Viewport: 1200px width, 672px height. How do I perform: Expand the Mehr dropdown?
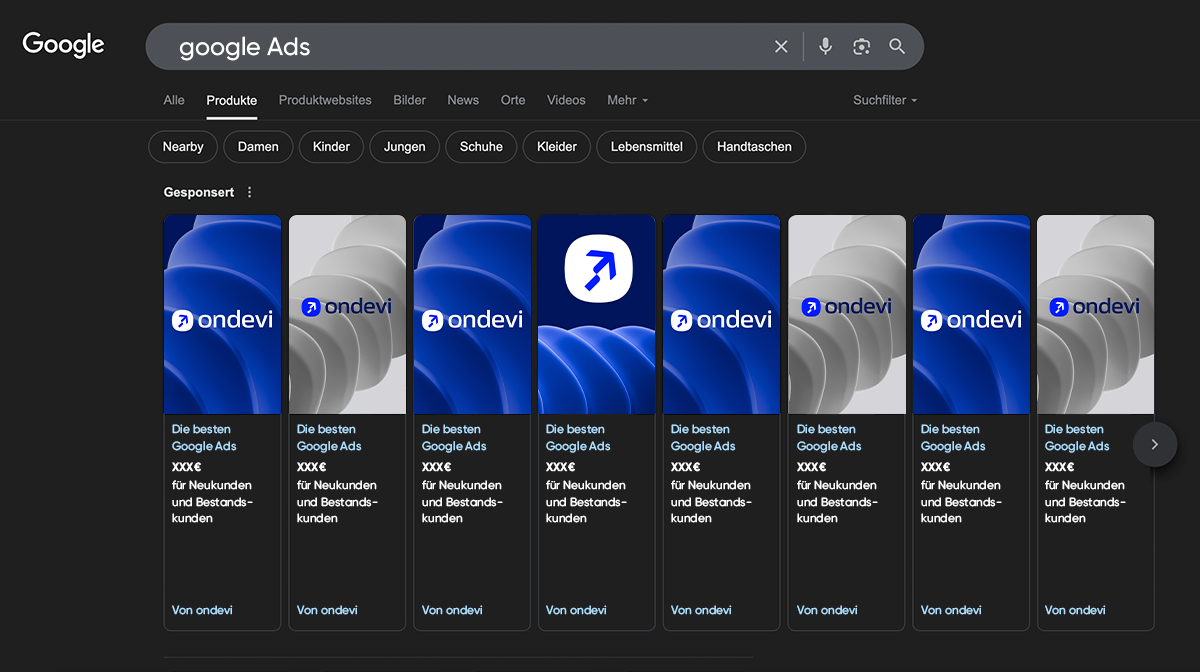coord(628,100)
